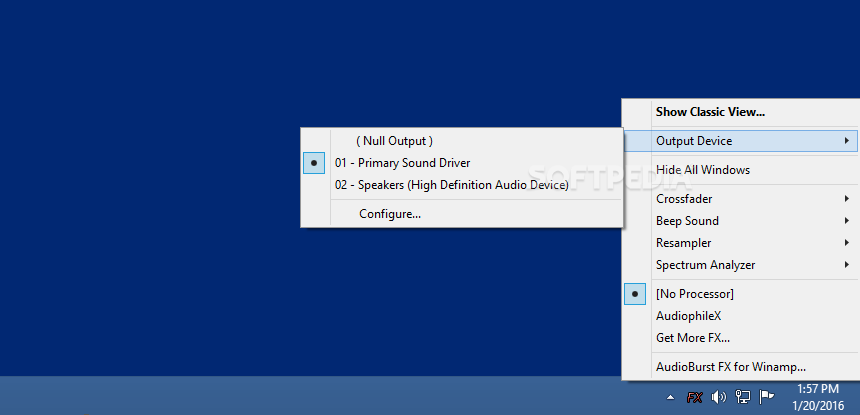The image size is (860, 415).
Task: Open the network connection tray icon
Action: [x=743, y=397]
